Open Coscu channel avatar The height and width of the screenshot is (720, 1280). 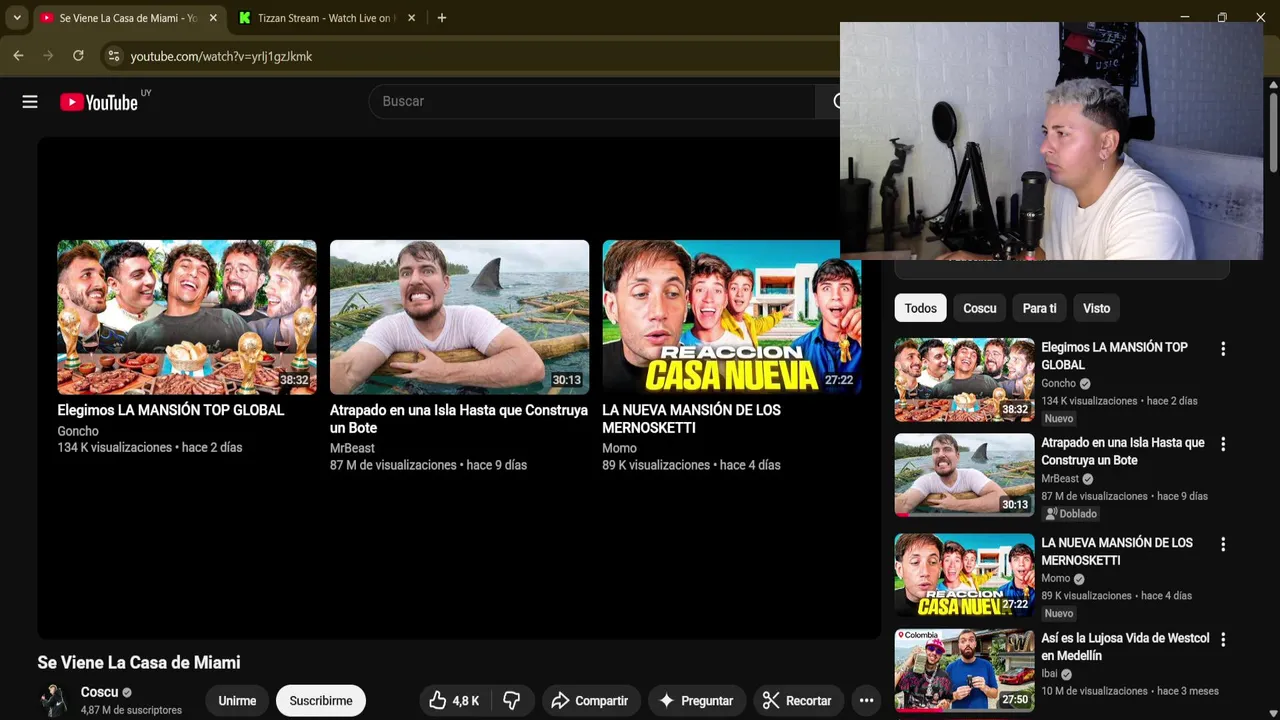coord(53,700)
